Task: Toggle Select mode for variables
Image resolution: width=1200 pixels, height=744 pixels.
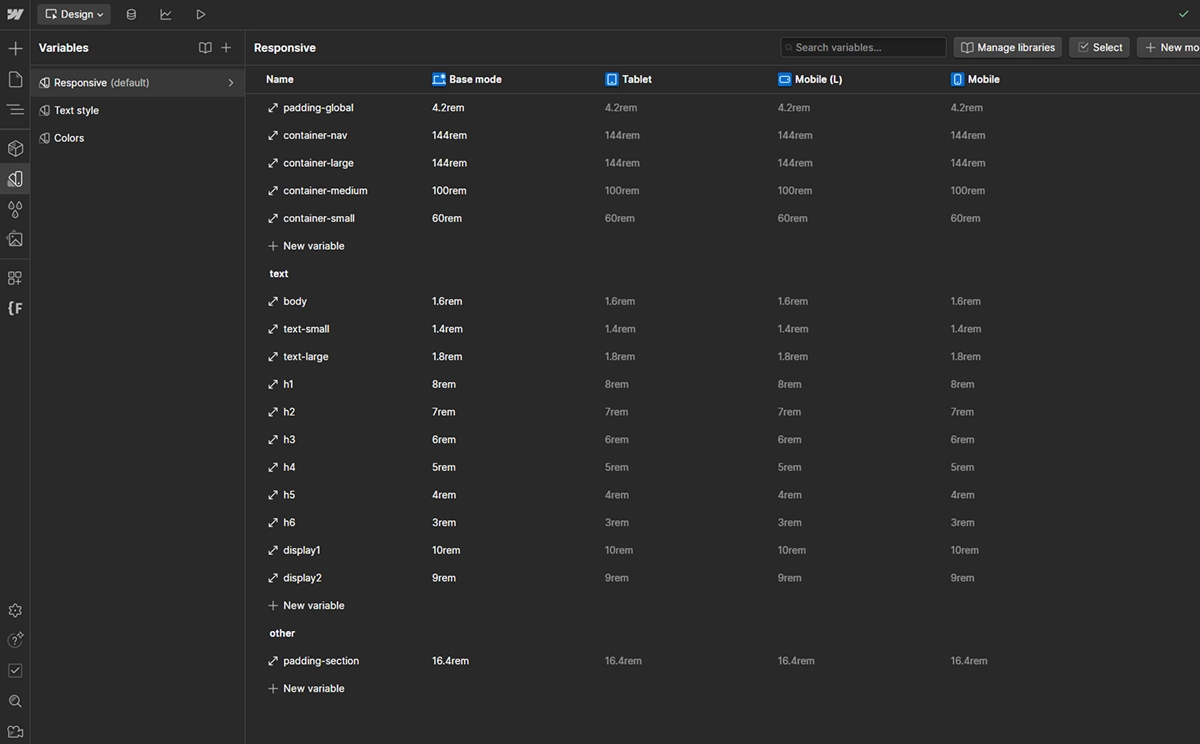Action: tap(1100, 47)
